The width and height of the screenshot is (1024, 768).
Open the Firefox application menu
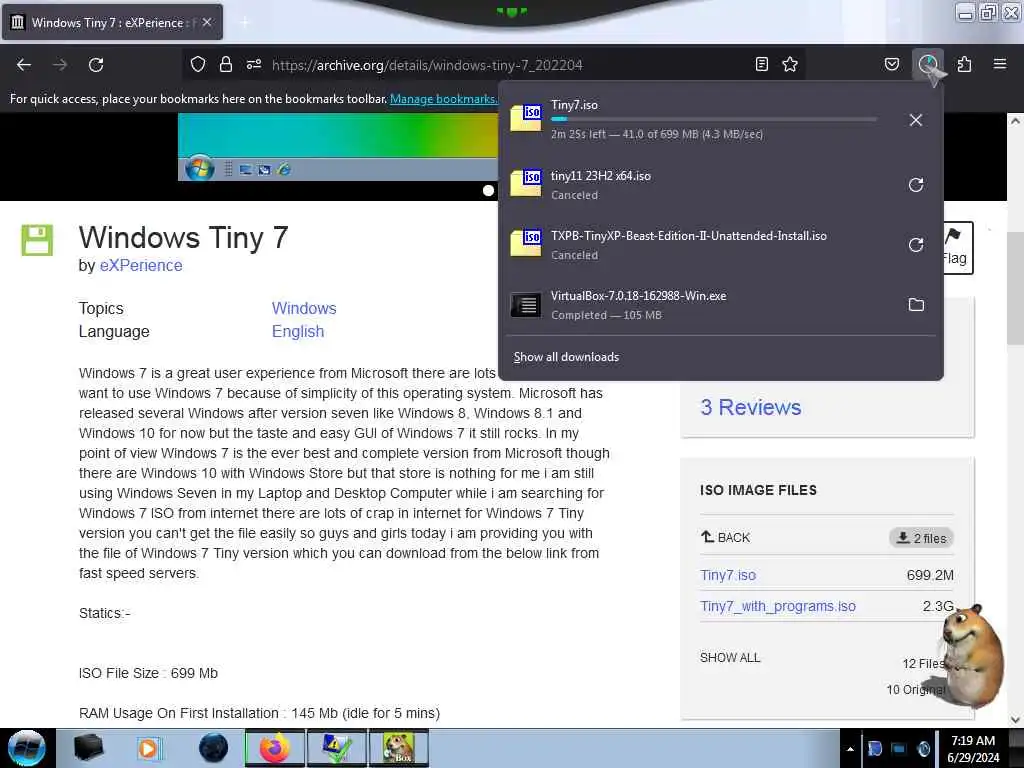pos(1000,64)
